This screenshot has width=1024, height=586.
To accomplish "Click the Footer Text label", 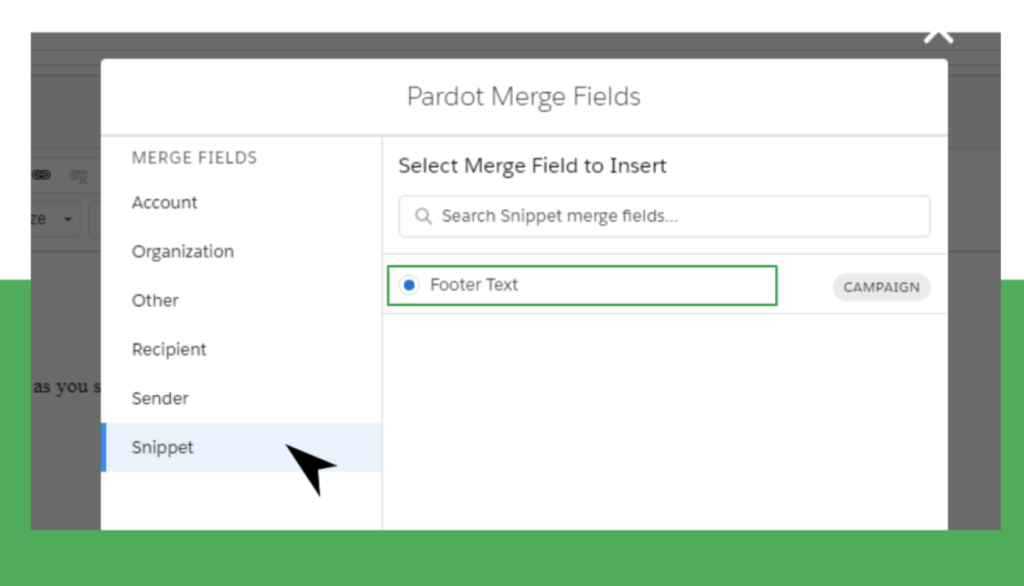I will pos(473,285).
